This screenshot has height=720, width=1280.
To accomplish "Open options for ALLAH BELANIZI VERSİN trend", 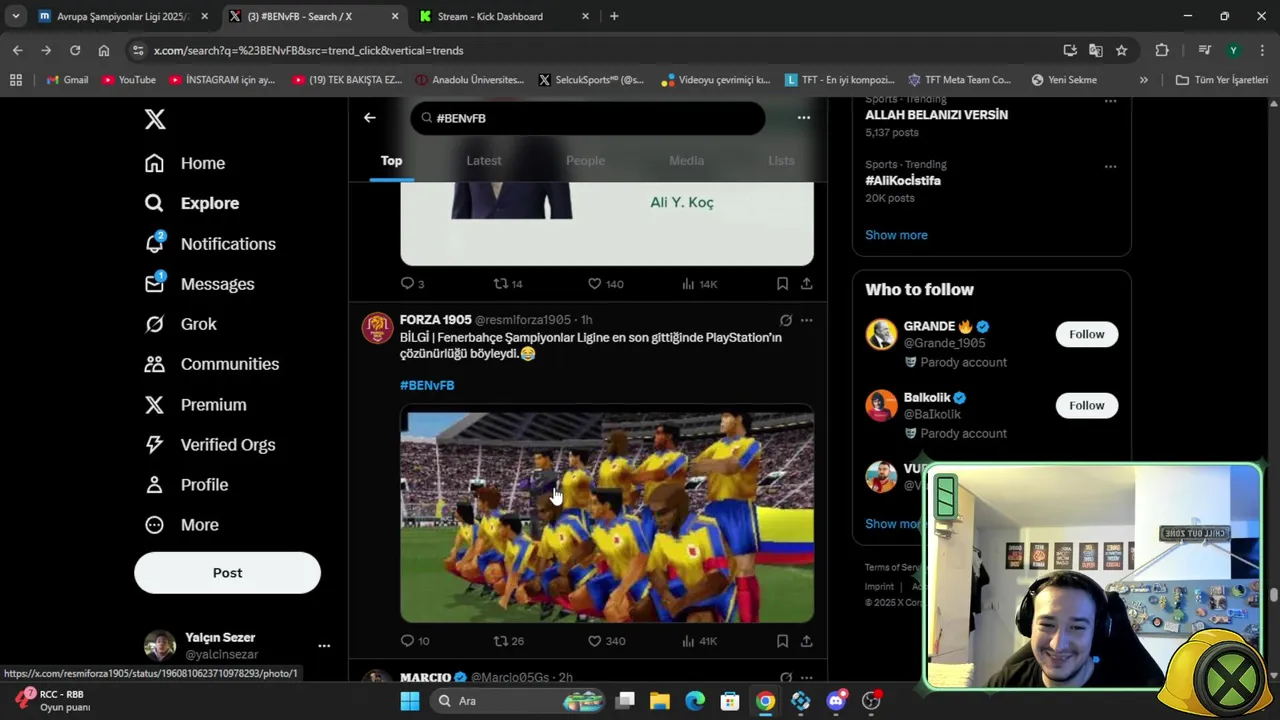I will pos(1110,101).
